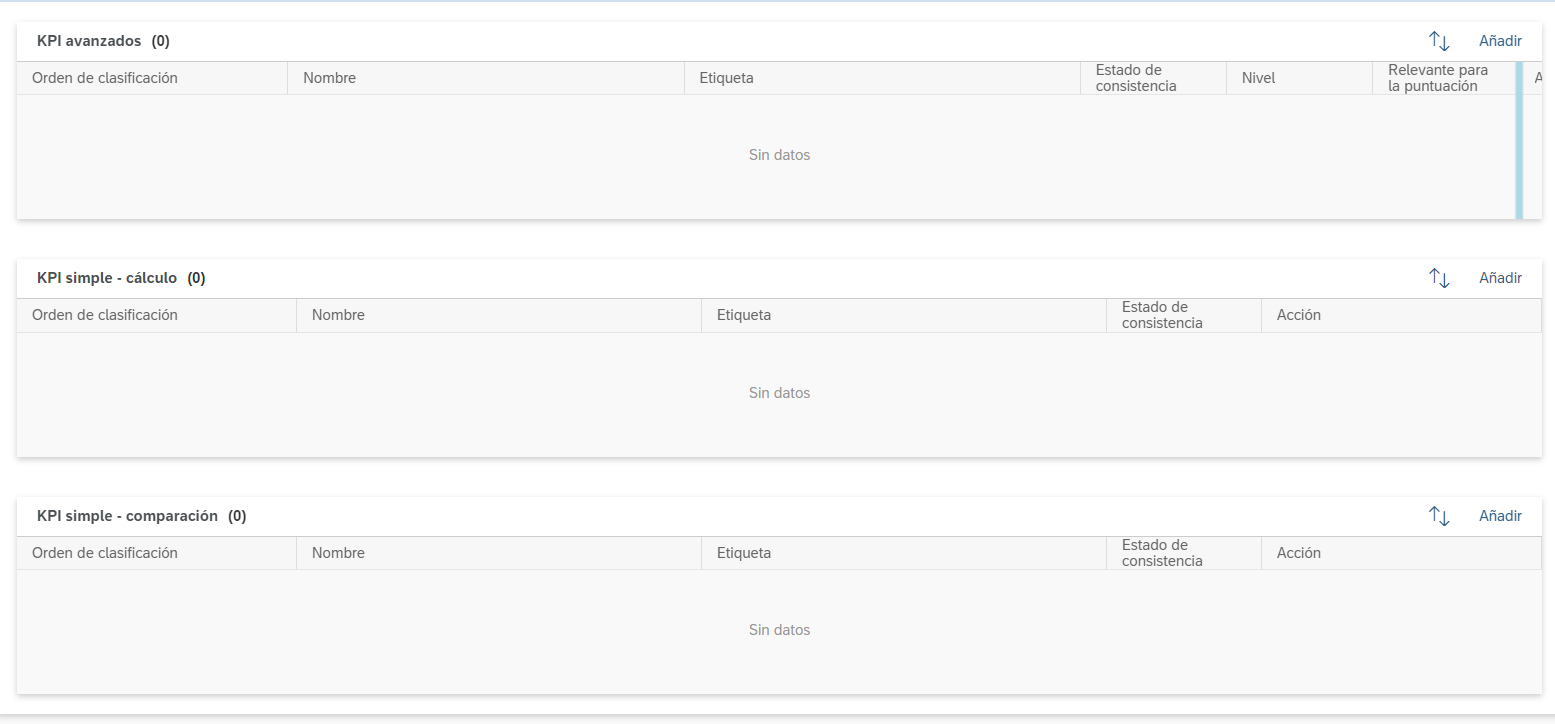Click Relevante para la puntuación column header
The width and height of the screenshot is (1555, 724).
tap(1445, 78)
